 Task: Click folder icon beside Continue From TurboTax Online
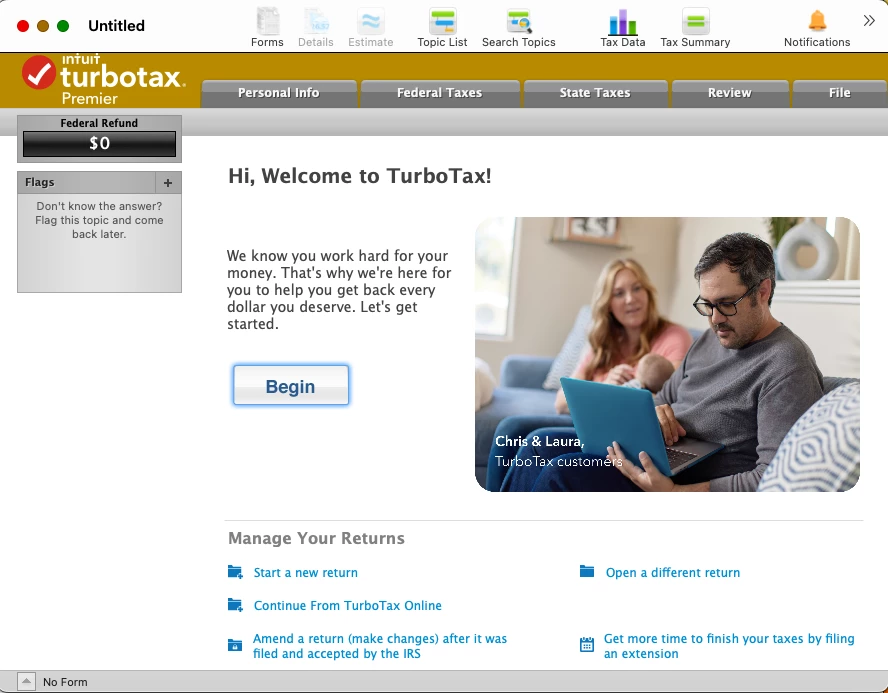(x=235, y=605)
